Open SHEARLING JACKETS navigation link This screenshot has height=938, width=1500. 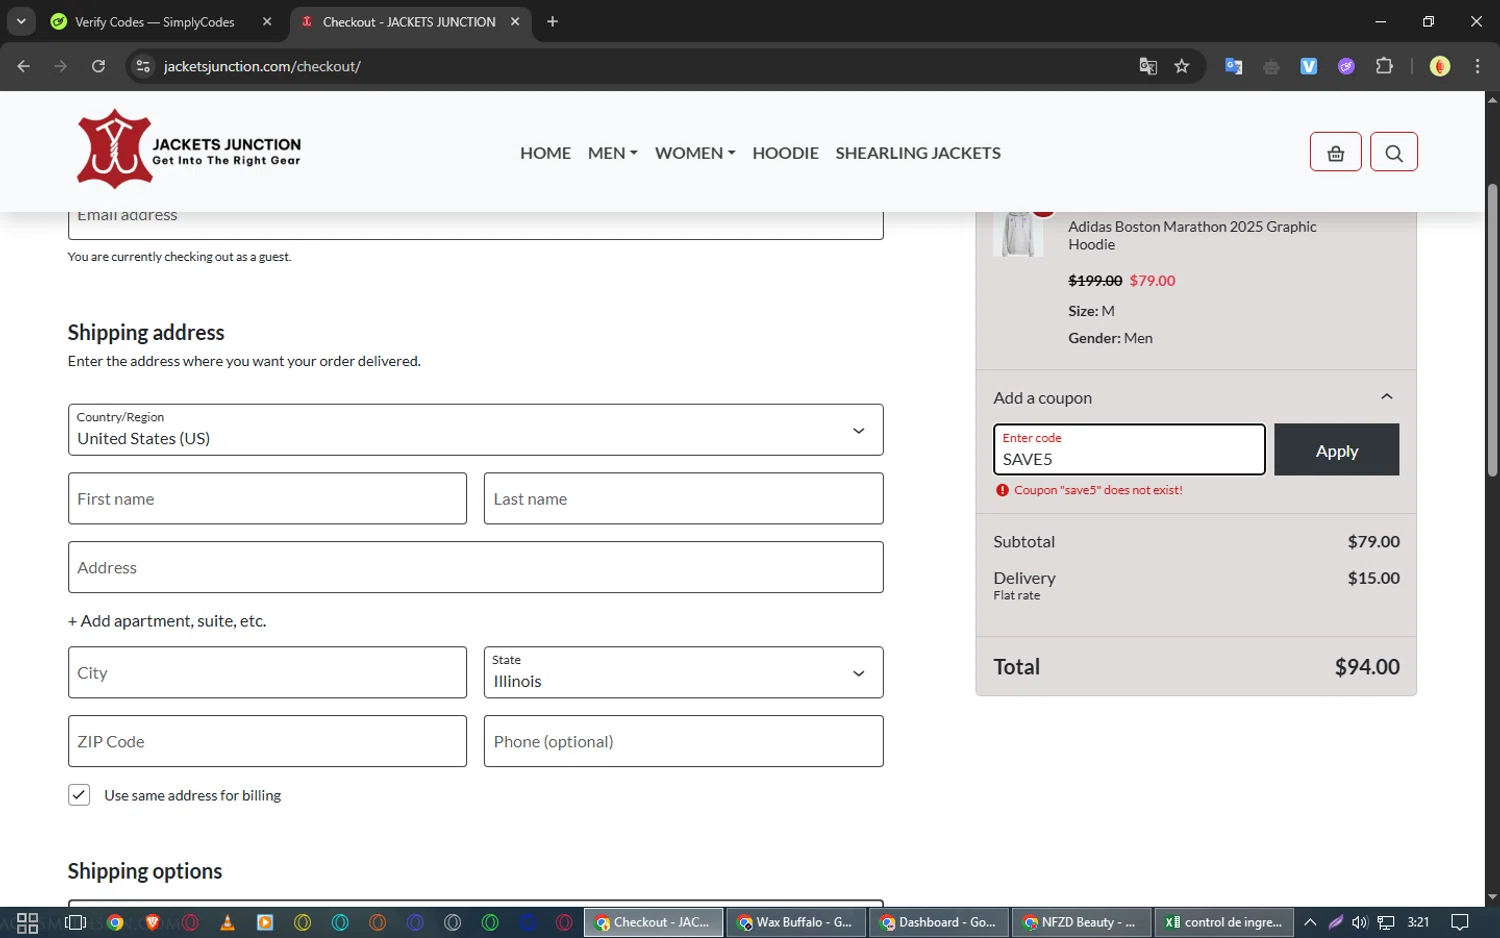918,153
